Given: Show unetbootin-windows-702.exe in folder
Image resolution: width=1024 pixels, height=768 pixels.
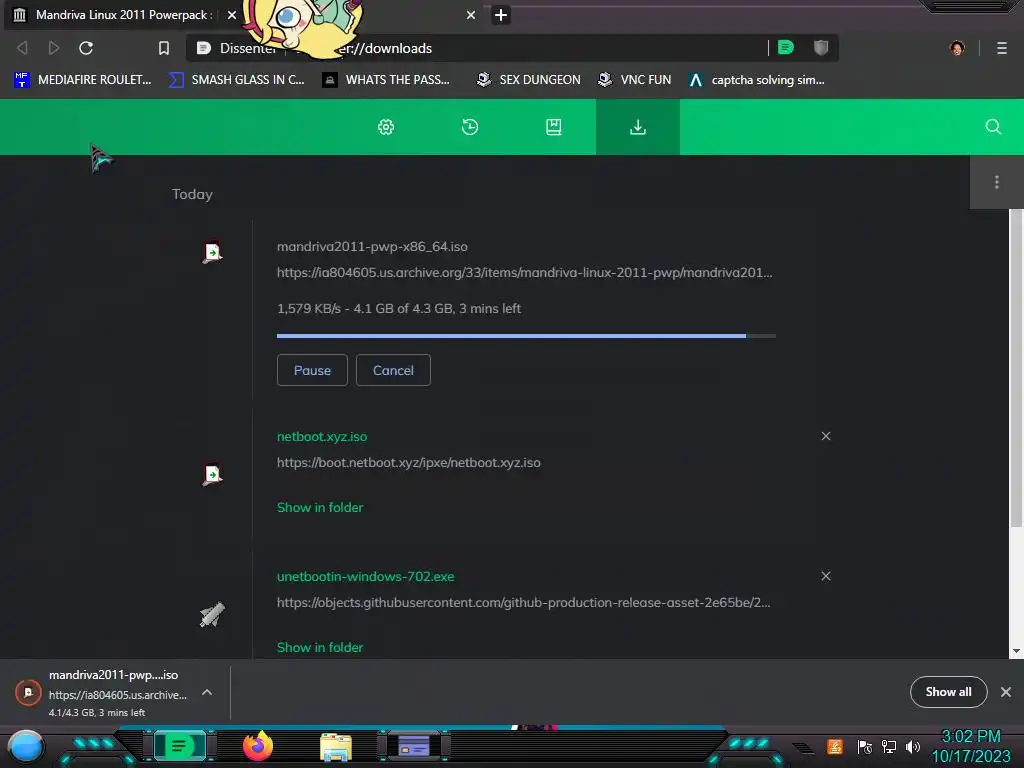Looking at the screenshot, I should coord(320,648).
